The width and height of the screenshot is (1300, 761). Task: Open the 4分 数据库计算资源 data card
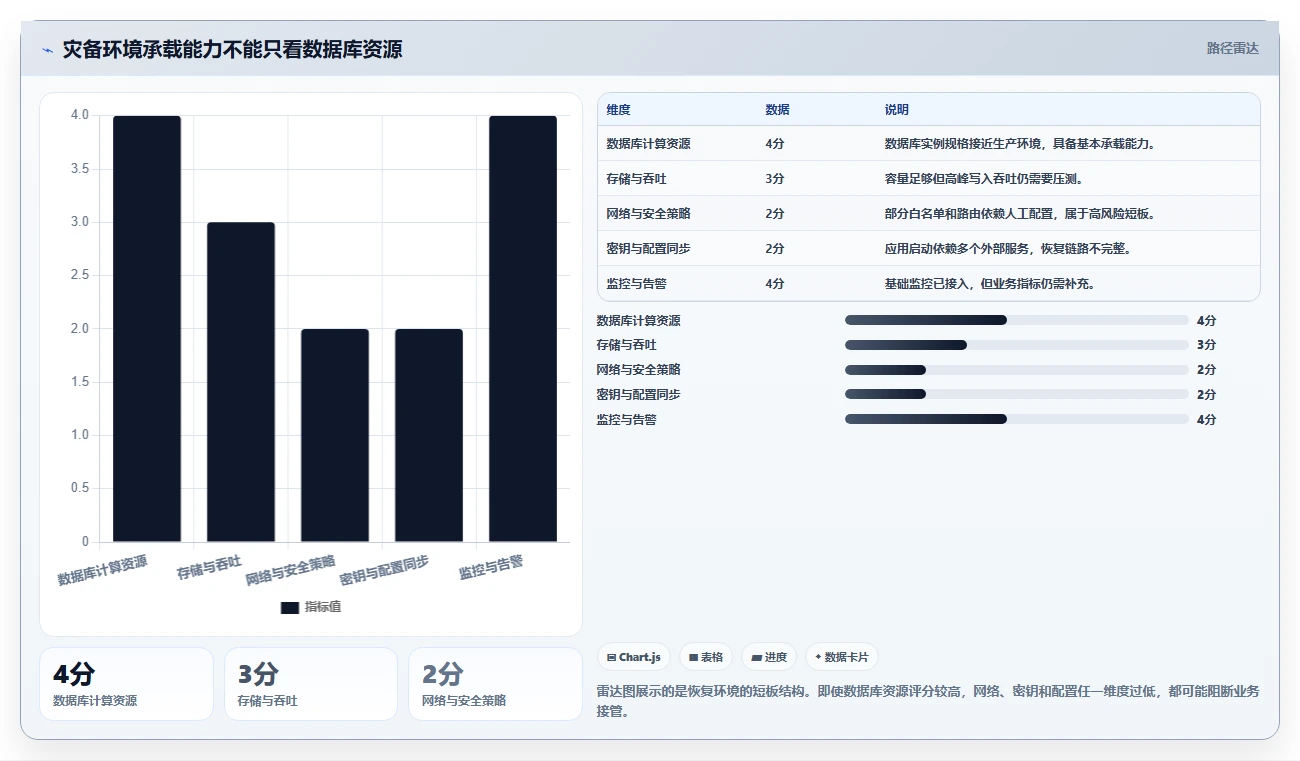[126, 684]
